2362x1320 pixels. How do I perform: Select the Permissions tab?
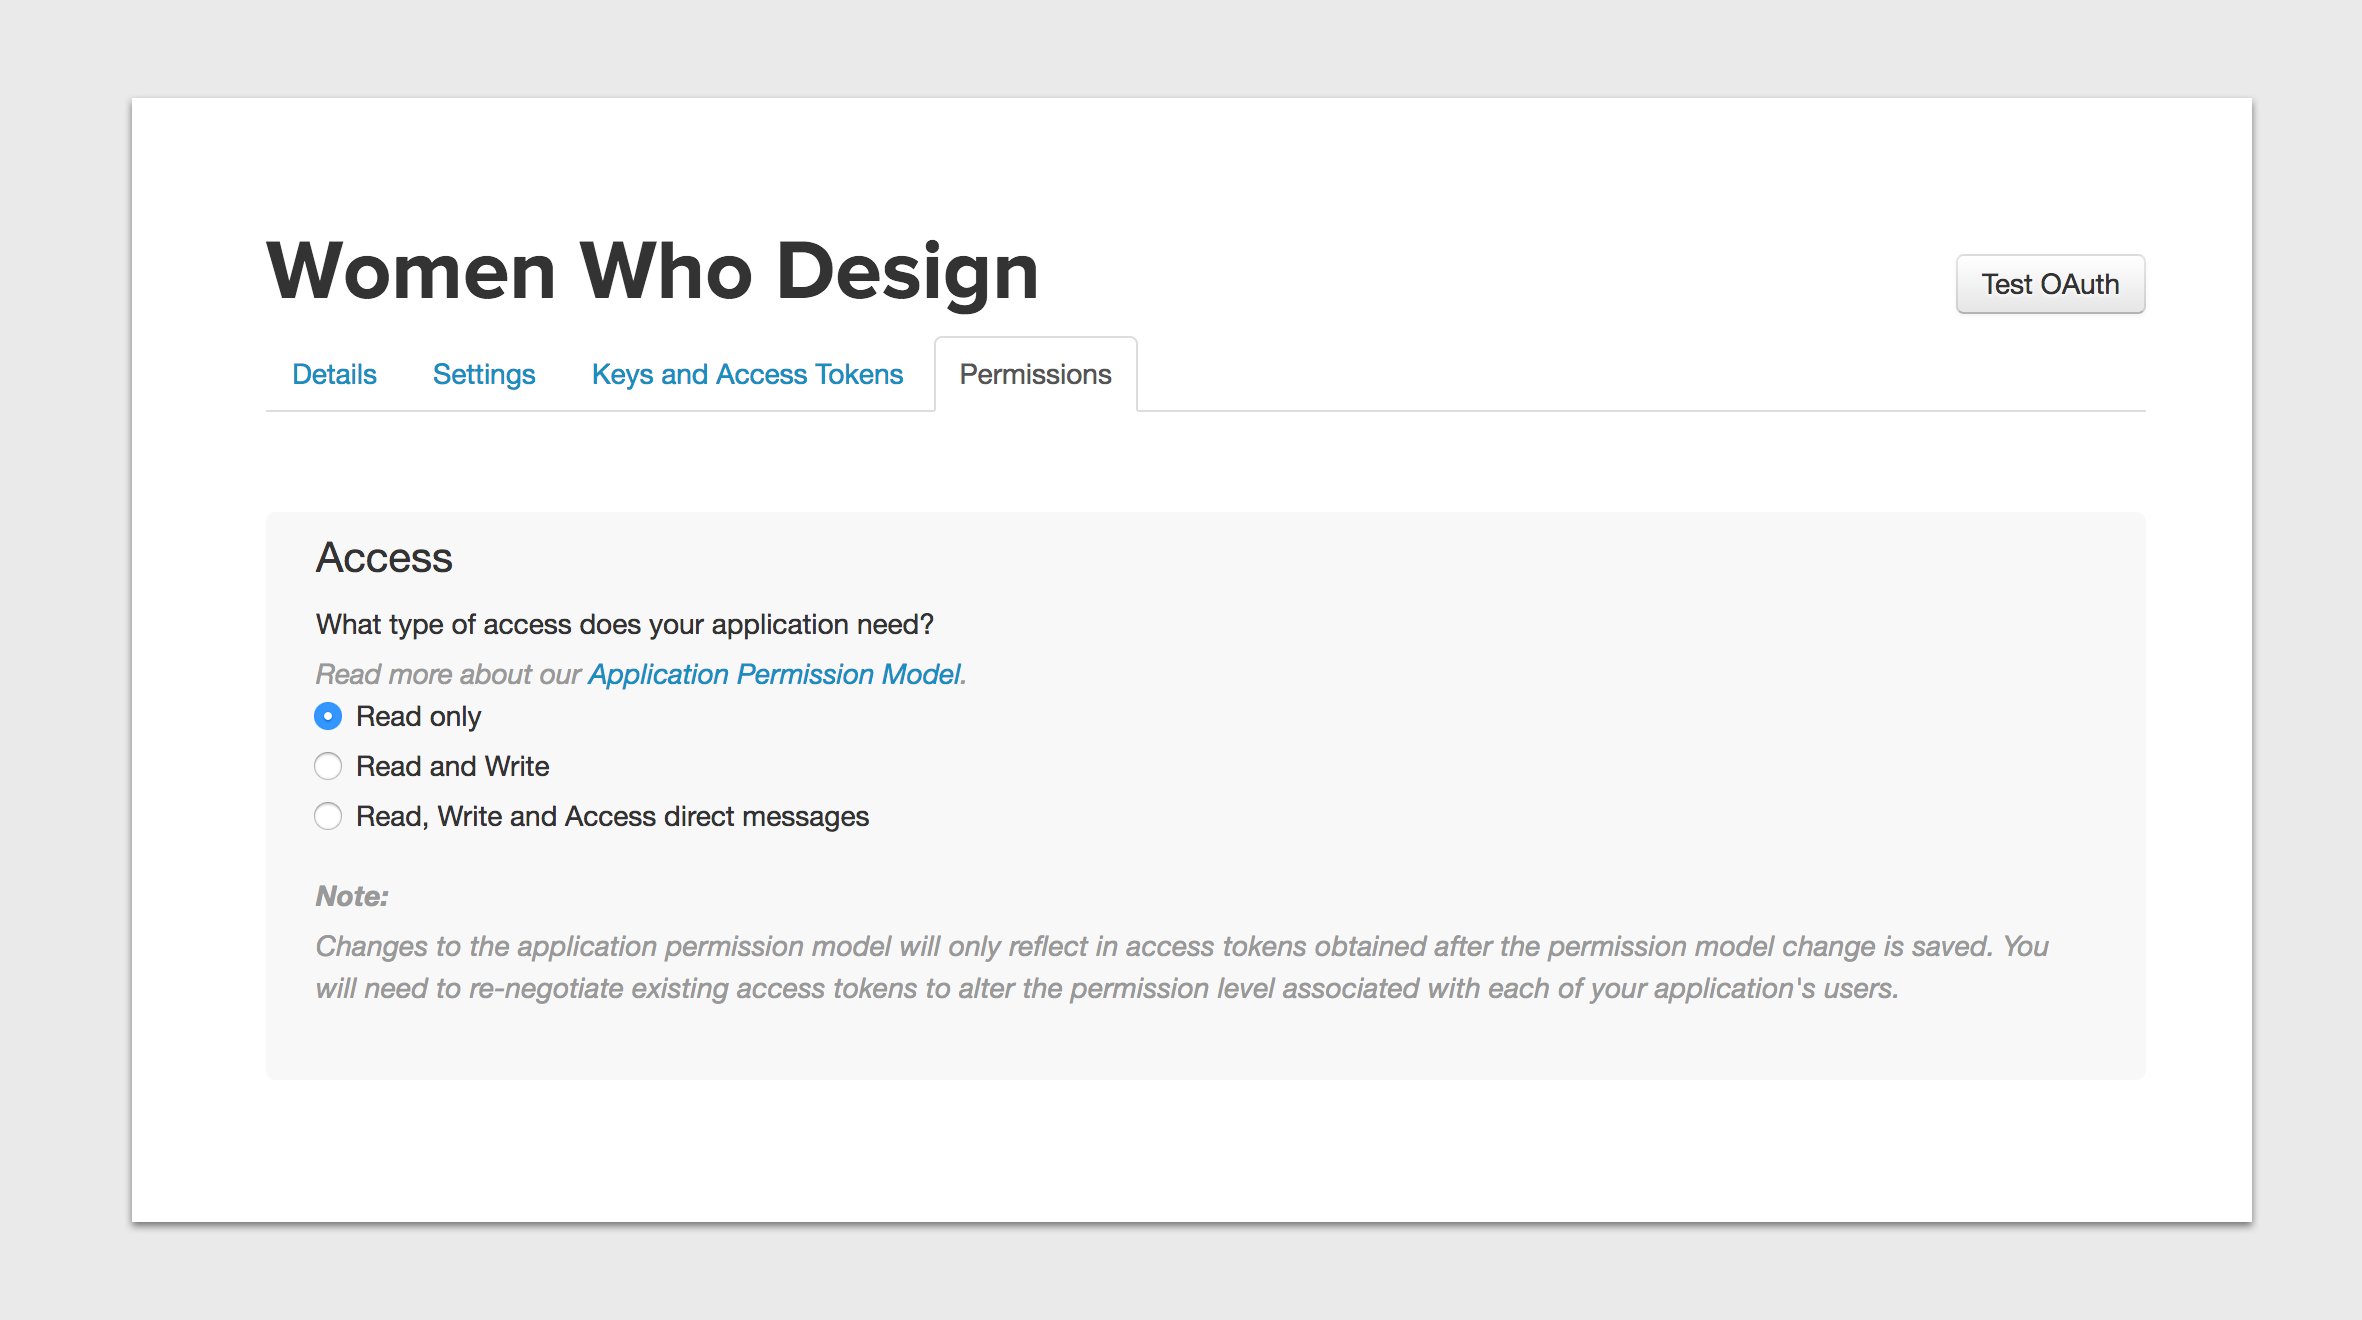[x=1035, y=374]
